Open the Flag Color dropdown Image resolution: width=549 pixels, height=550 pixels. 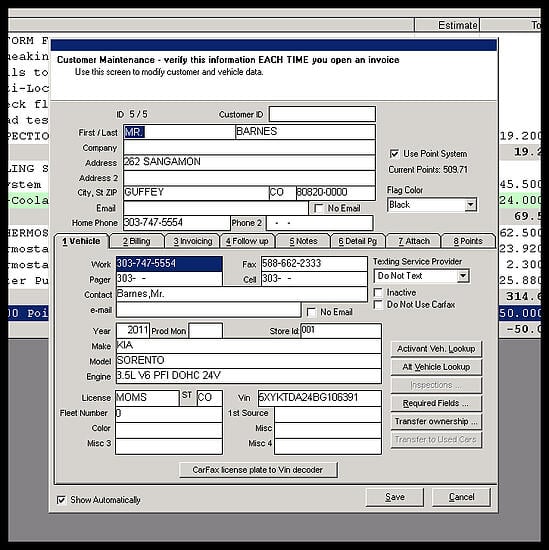tap(470, 204)
